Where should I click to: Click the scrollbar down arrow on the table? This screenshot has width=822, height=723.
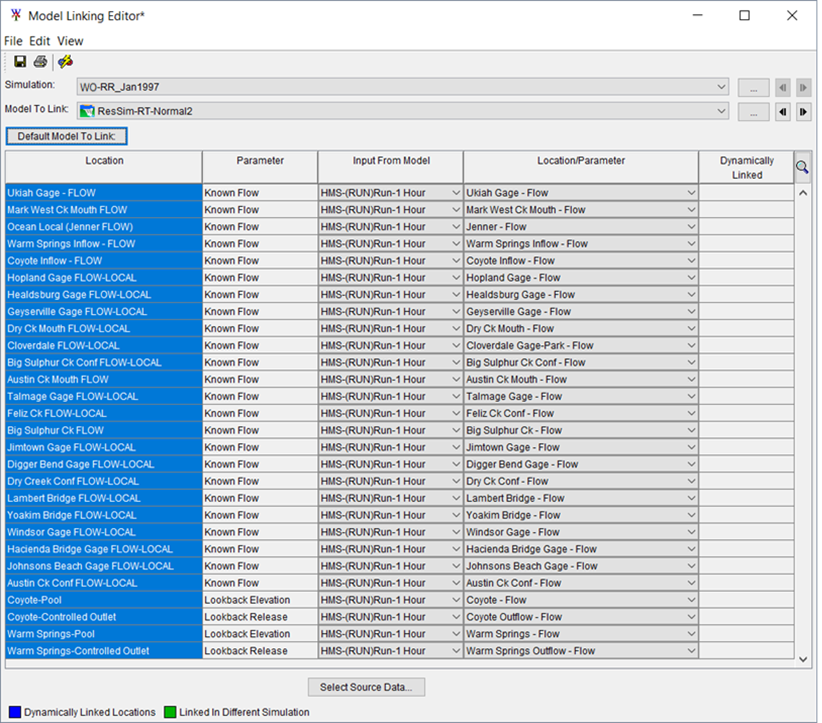[x=803, y=659]
